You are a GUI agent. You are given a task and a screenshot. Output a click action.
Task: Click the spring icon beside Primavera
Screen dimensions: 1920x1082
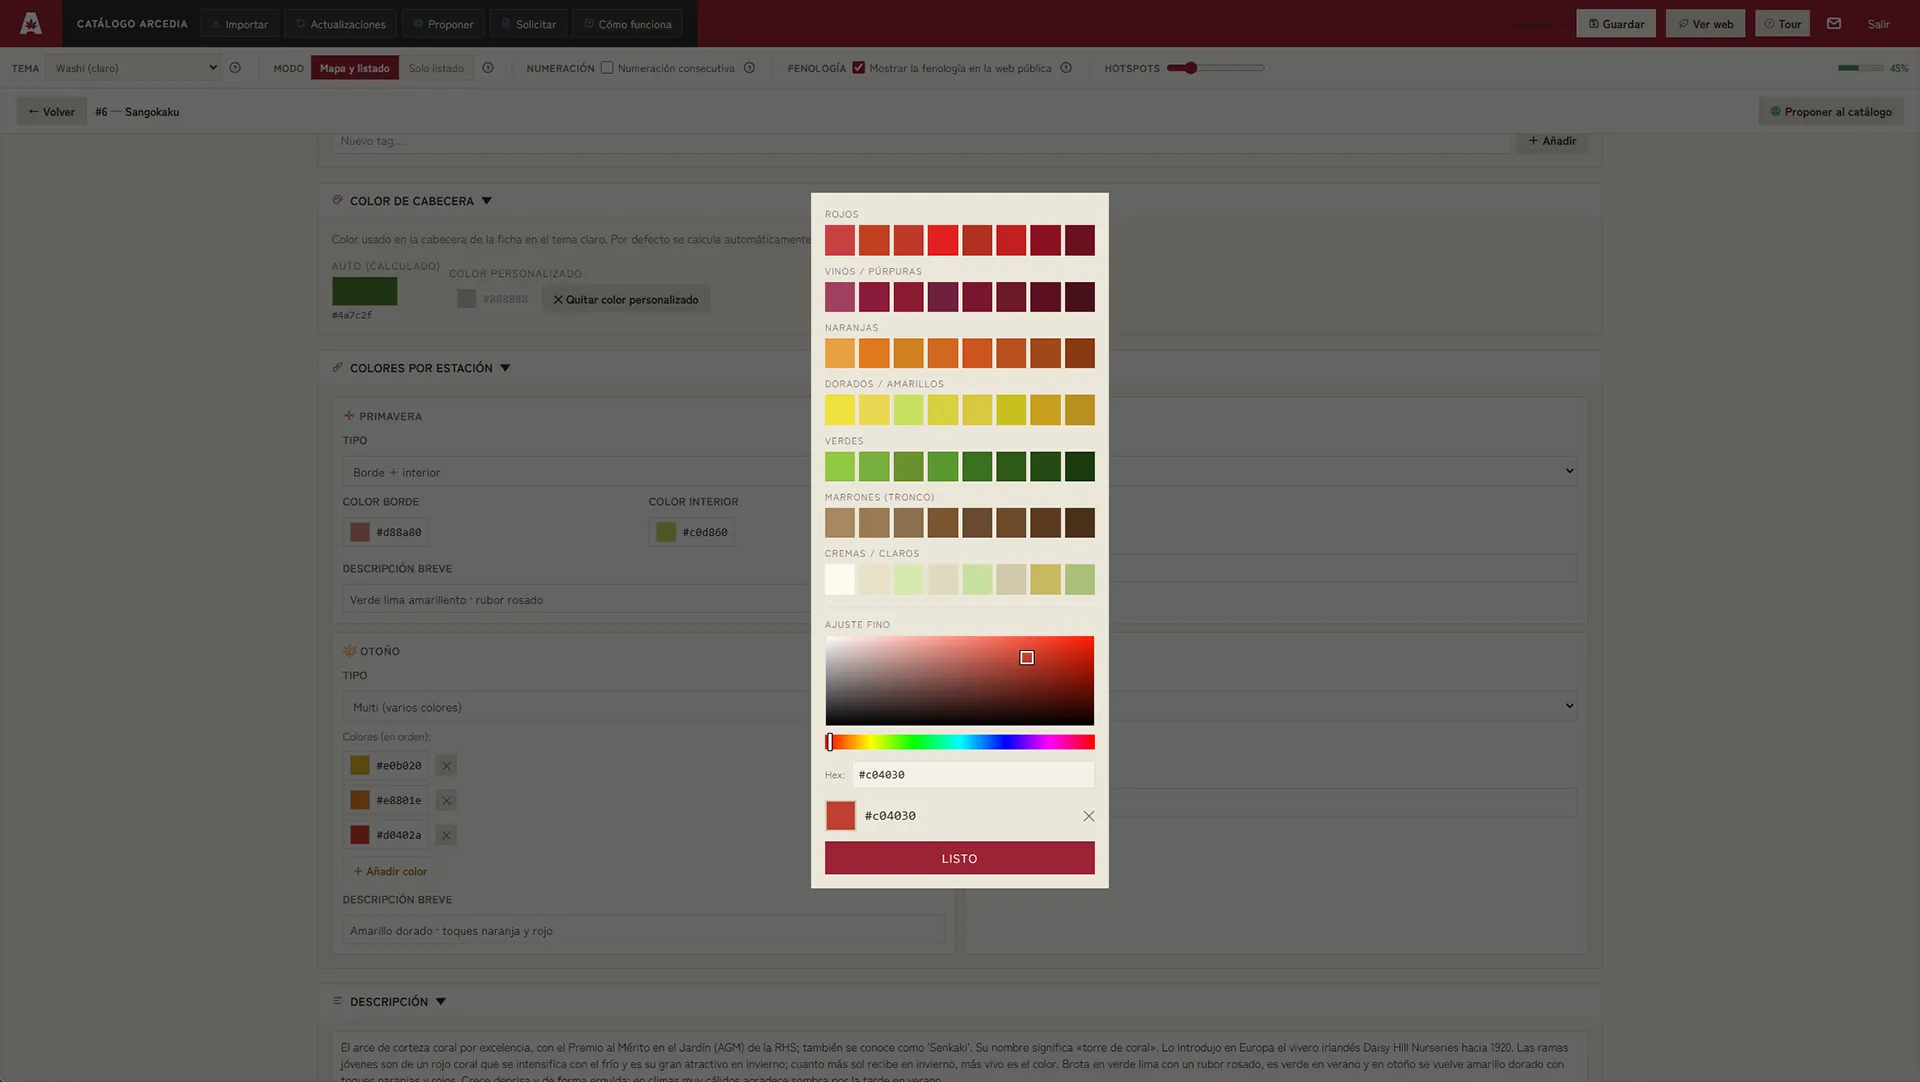349,416
